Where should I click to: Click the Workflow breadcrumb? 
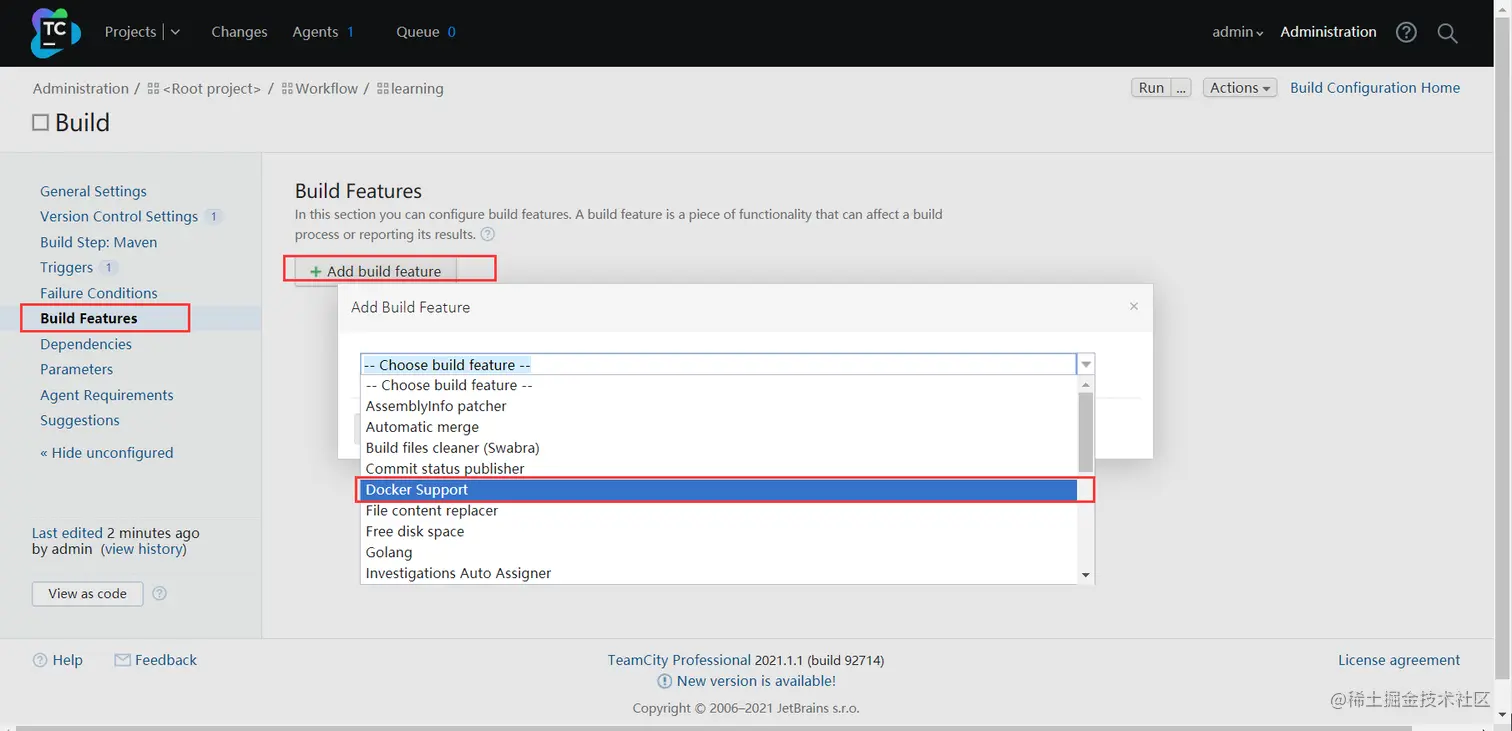coord(327,89)
